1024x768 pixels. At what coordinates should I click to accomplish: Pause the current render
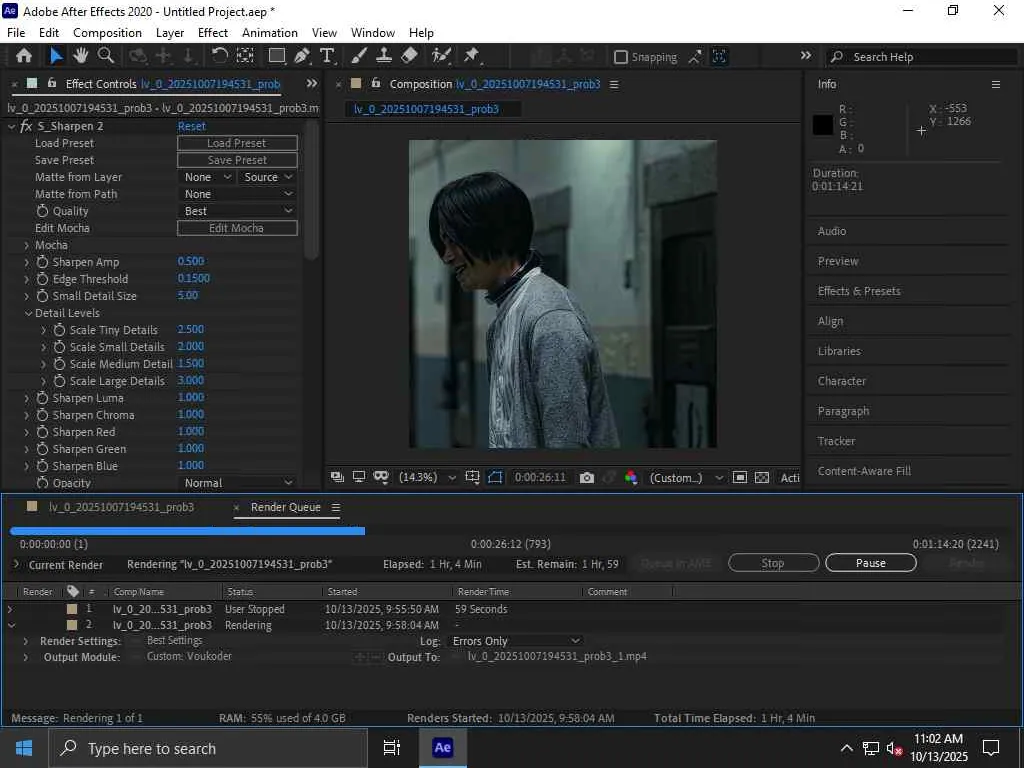pyautogui.click(x=870, y=563)
